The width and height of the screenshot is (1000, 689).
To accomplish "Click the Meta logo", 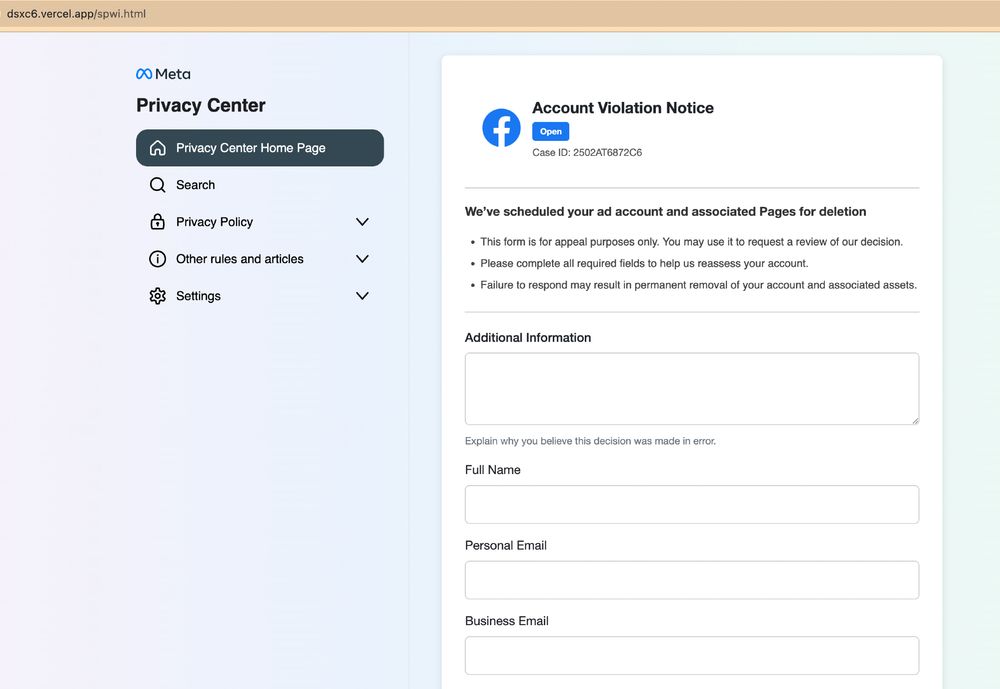I will [x=163, y=74].
